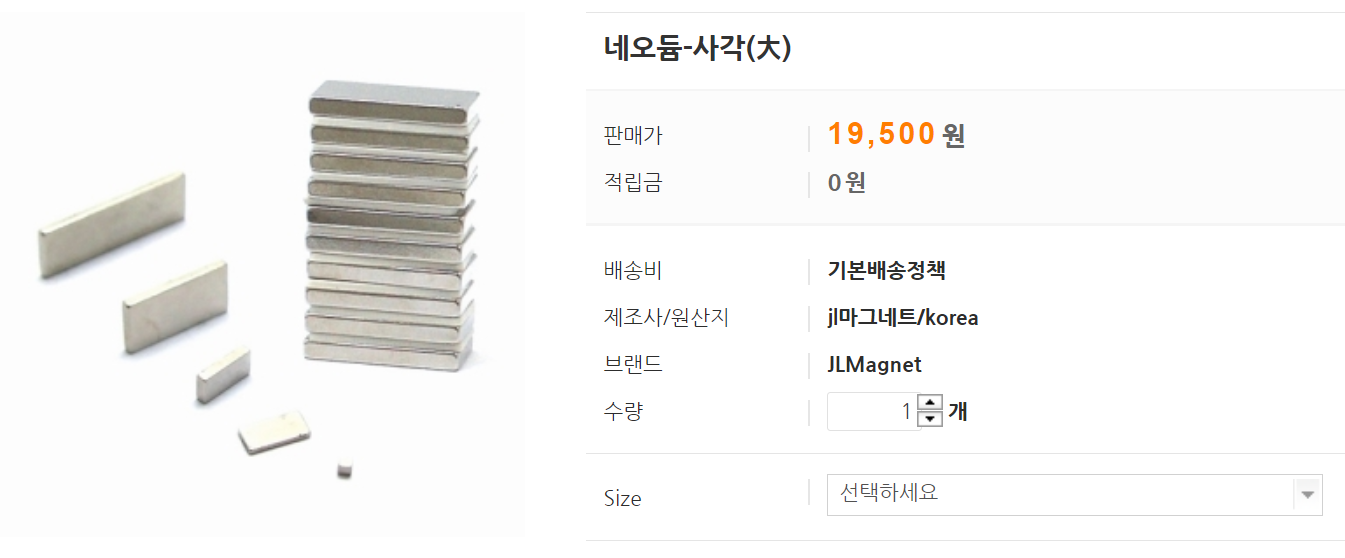Decrease quantity with the down arrow
The width and height of the screenshot is (1345, 558).
click(930, 419)
